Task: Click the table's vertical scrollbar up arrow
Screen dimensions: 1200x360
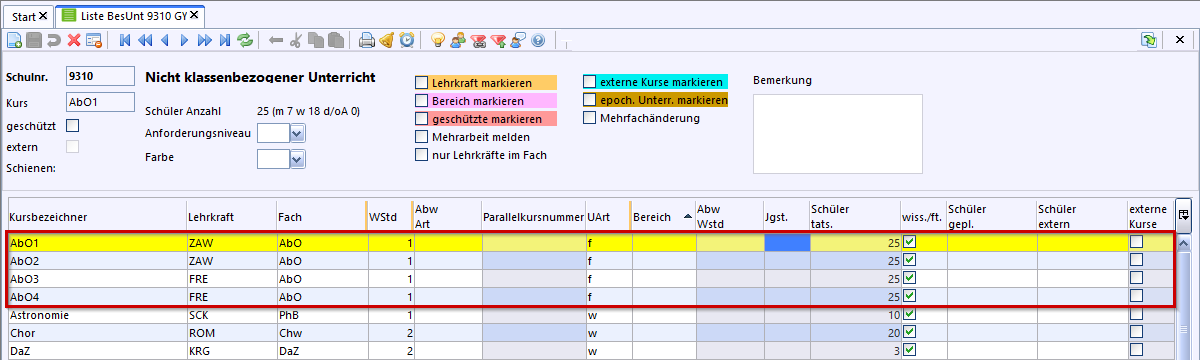Action: click(1184, 243)
